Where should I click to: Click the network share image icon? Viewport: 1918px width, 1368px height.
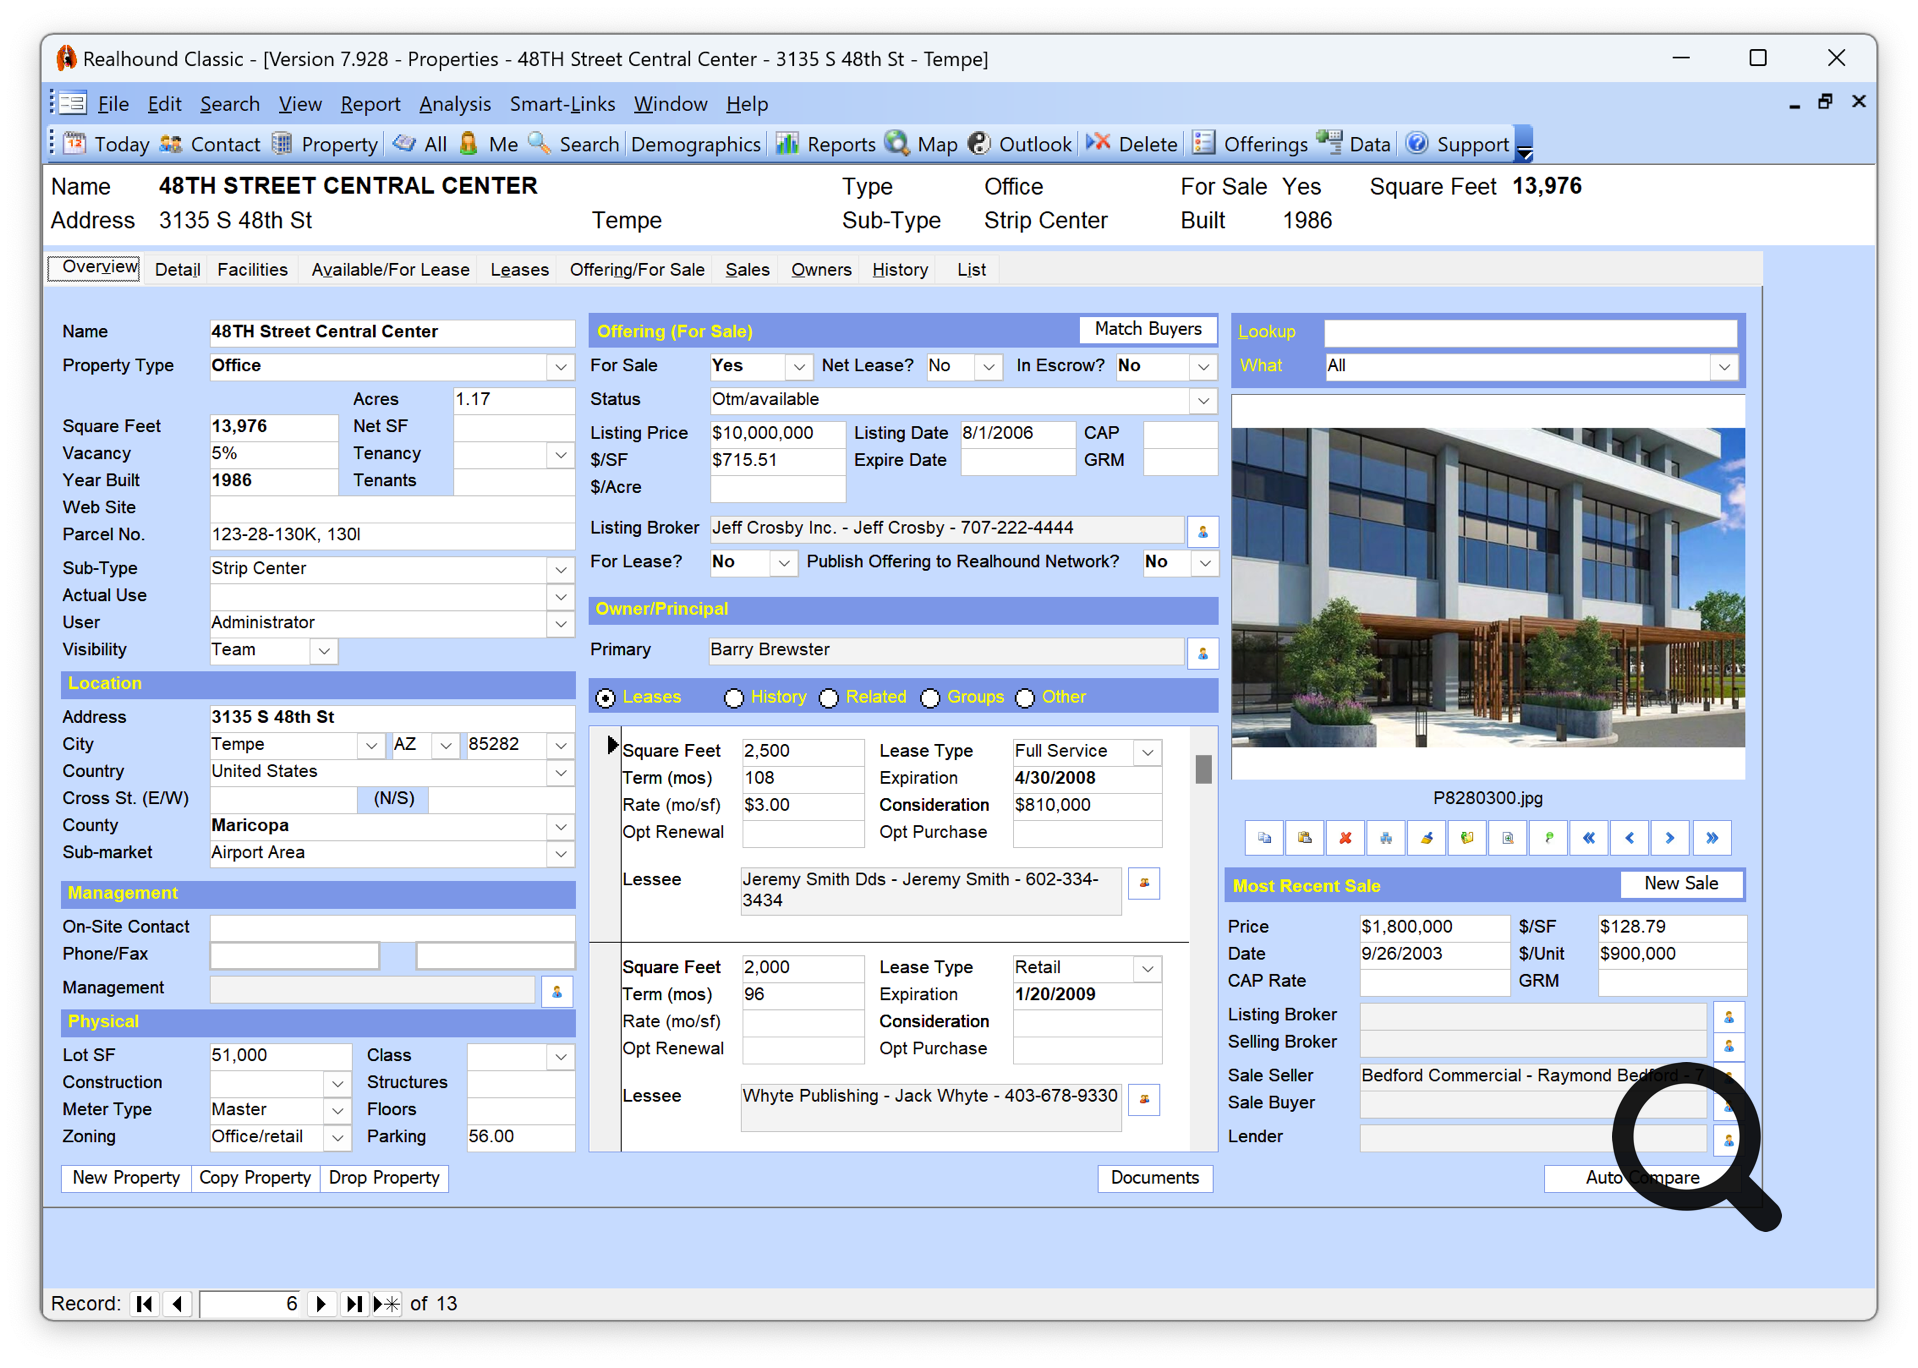click(1386, 838)
